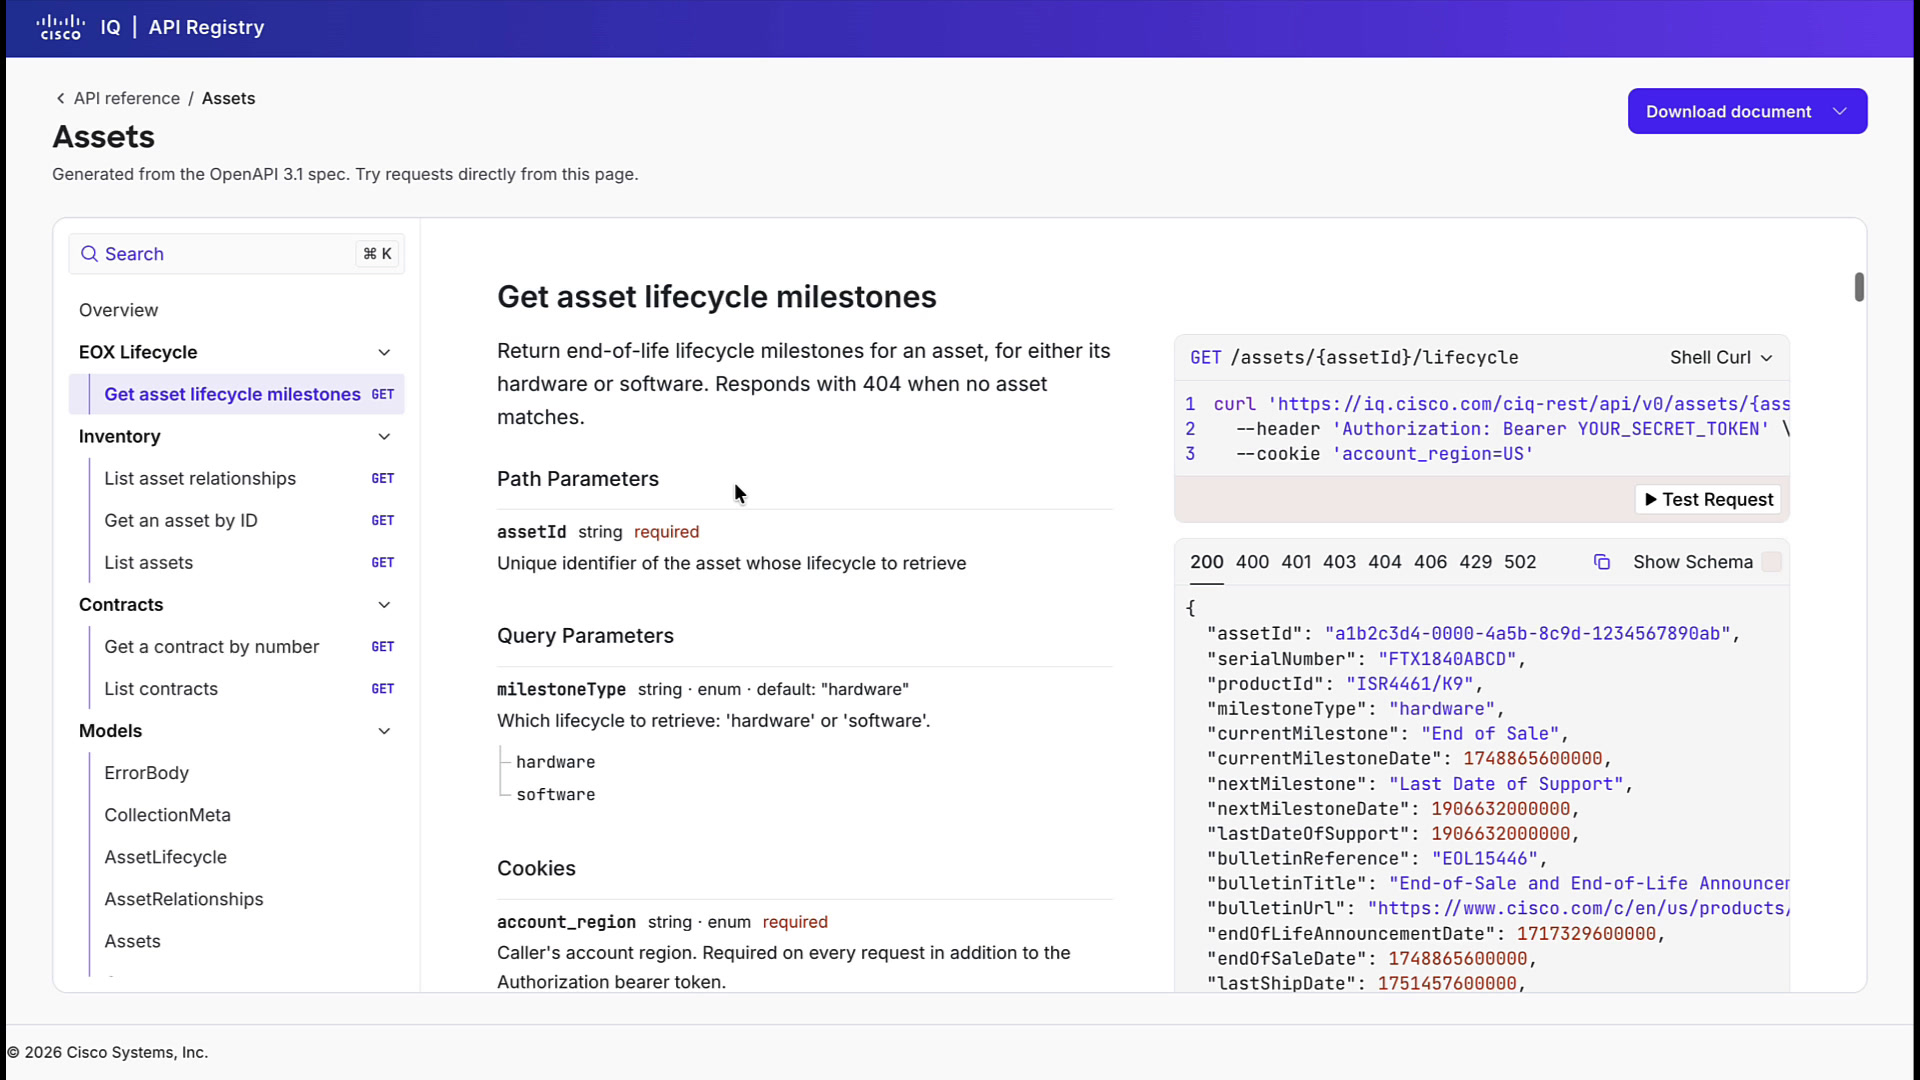1920x1080 pixels.
Task: Open the ErrorBody model
Action: [146, 773]
